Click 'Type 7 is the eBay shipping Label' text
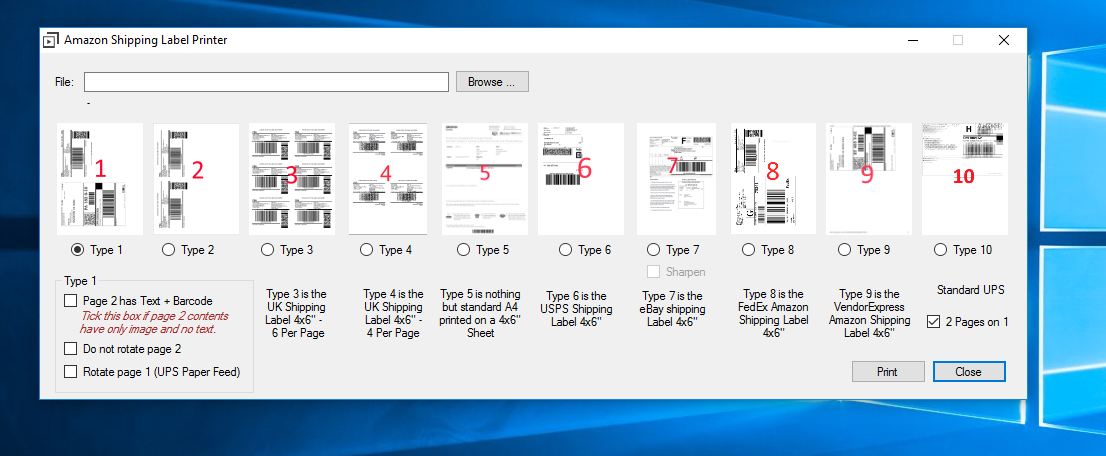This screenshot has height=456, width=1106. 672,308
